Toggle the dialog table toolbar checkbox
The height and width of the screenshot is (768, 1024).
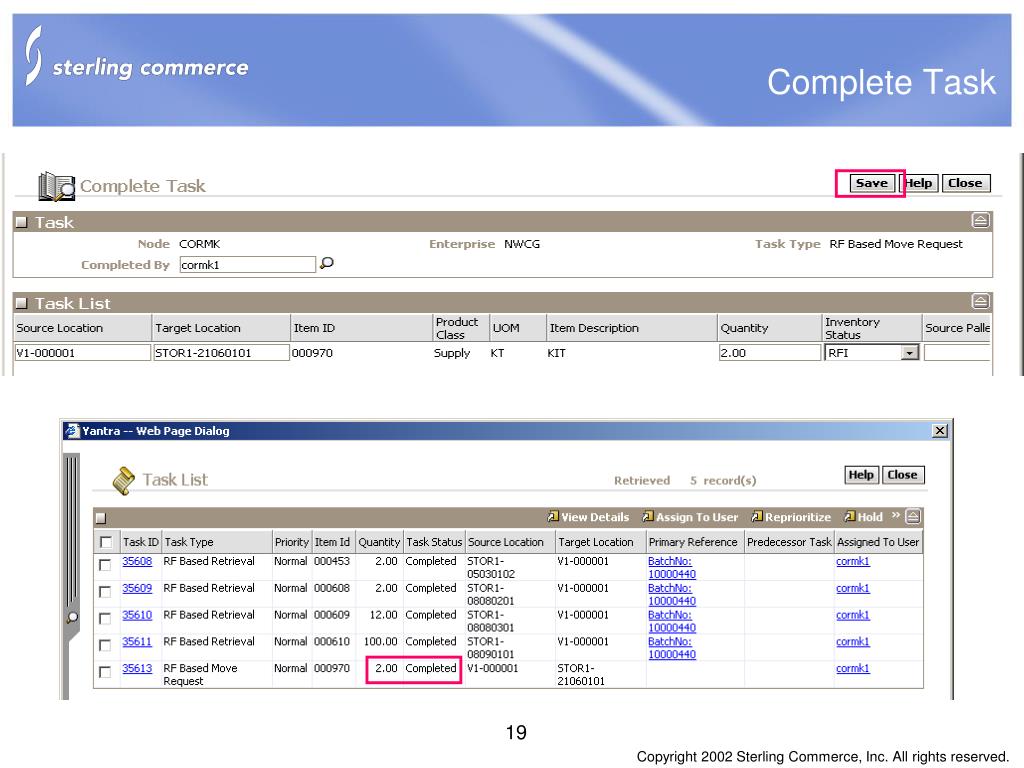click(101, 518)
